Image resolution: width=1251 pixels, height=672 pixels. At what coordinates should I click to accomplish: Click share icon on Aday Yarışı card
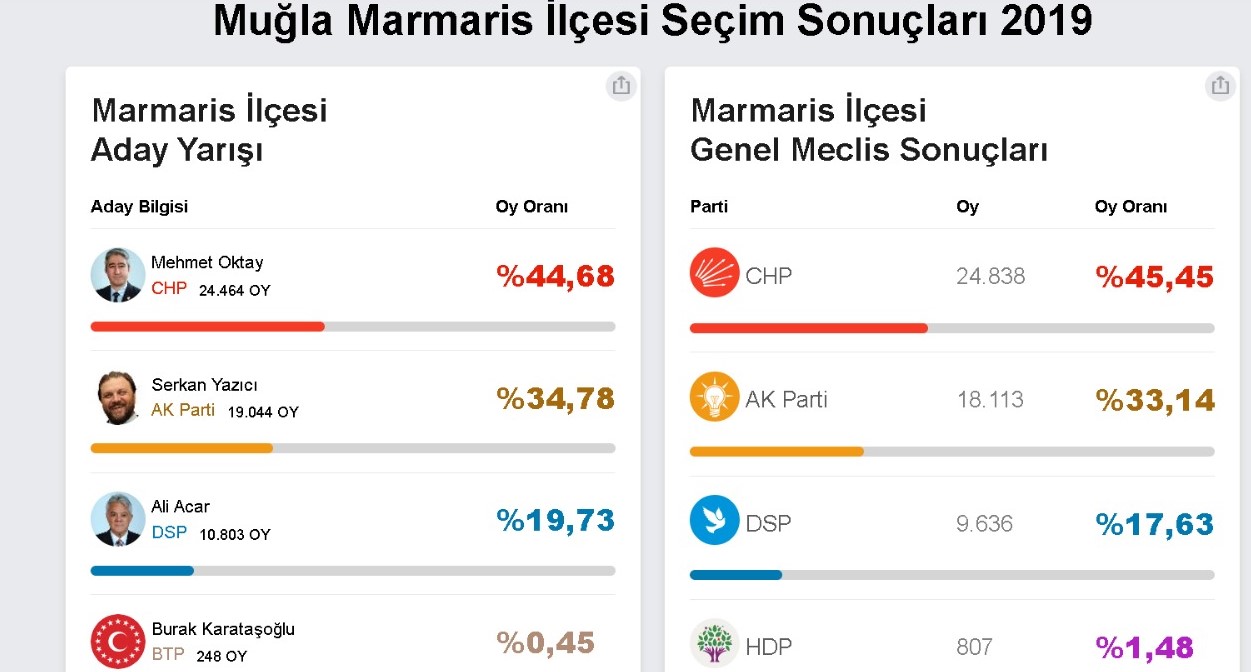click(x=621, y=86)
